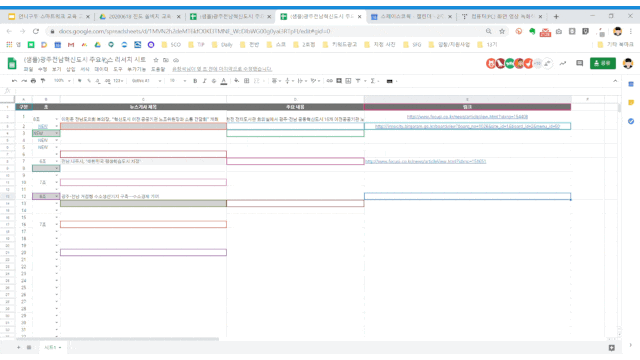Screen dimensions: 640x360
Task: Star this spreadsheet document
Action: pos(156,60)
